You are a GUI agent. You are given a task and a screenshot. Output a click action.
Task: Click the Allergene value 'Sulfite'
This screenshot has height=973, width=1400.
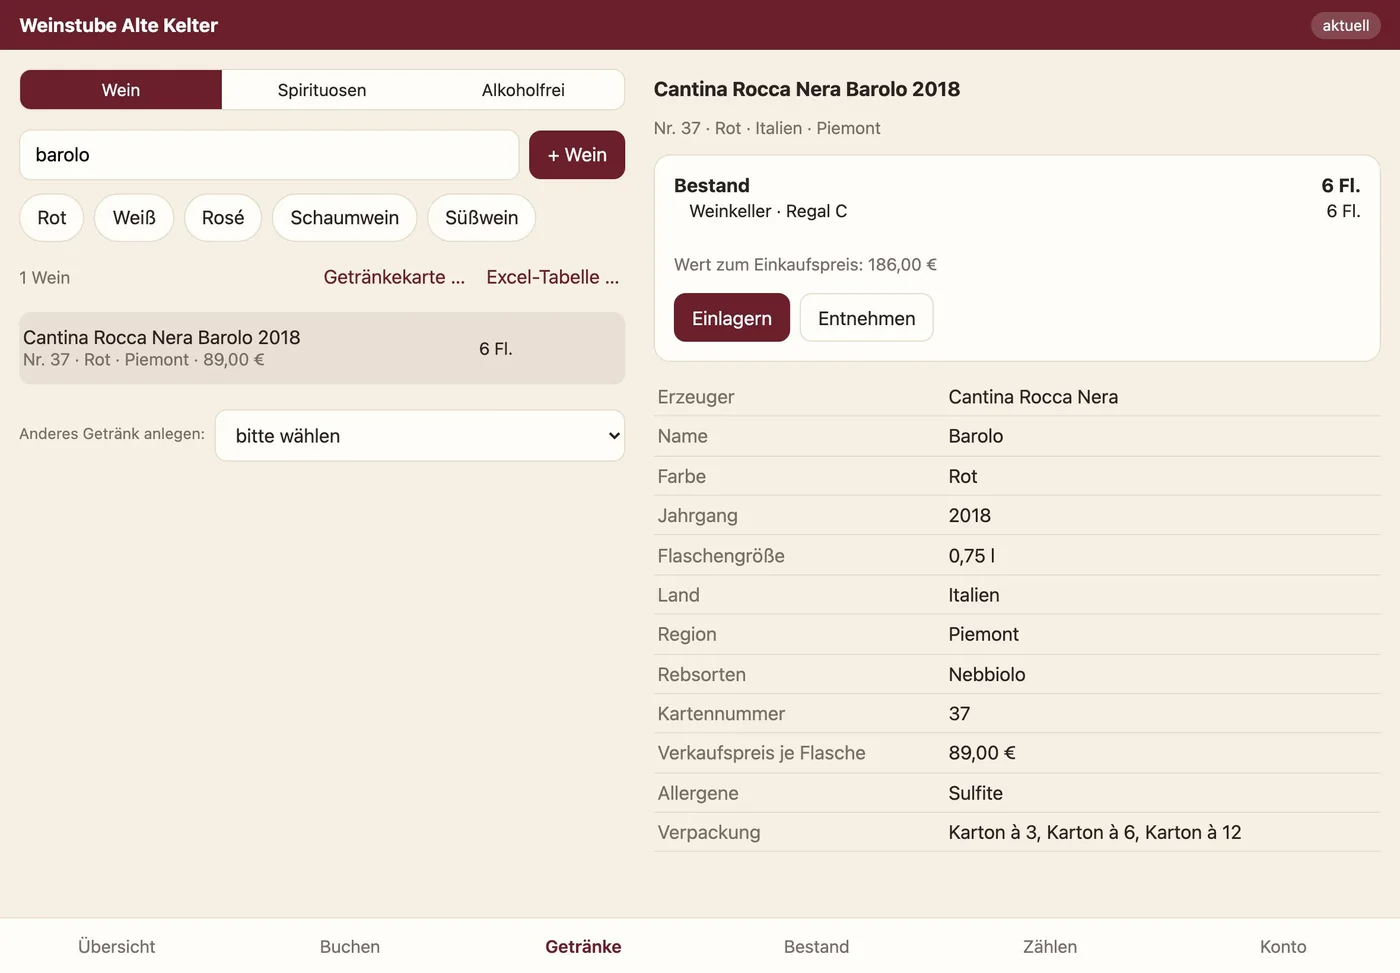976,793
